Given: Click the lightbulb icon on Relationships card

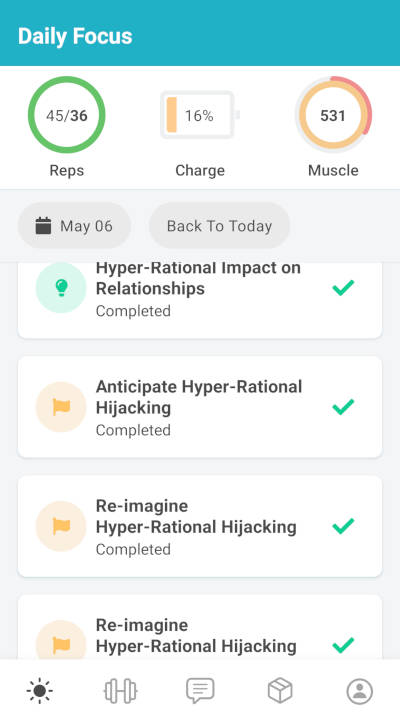Looking at the screenshot, I should (61, 287).
